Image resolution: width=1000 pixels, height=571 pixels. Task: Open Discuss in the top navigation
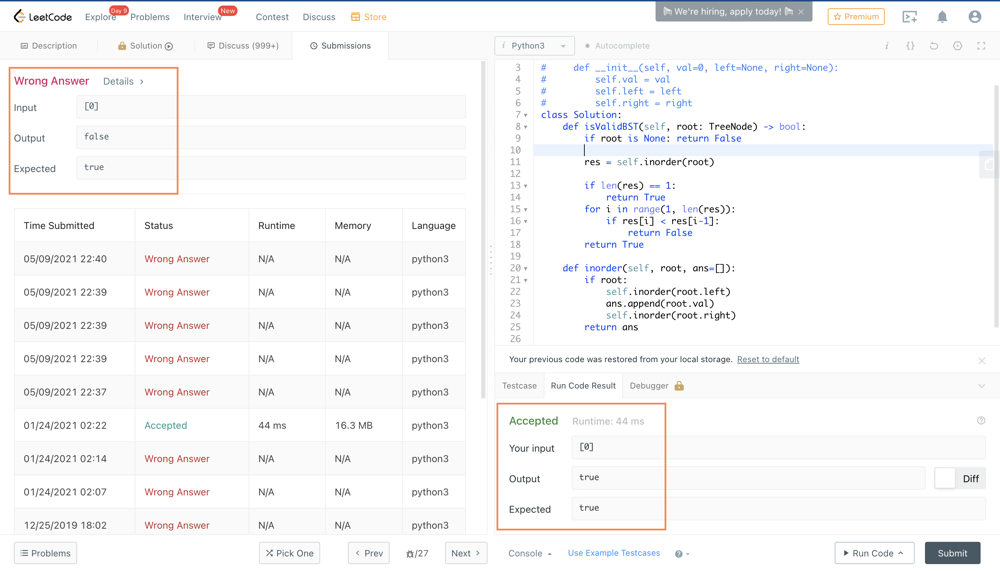(x=319, y=17)
